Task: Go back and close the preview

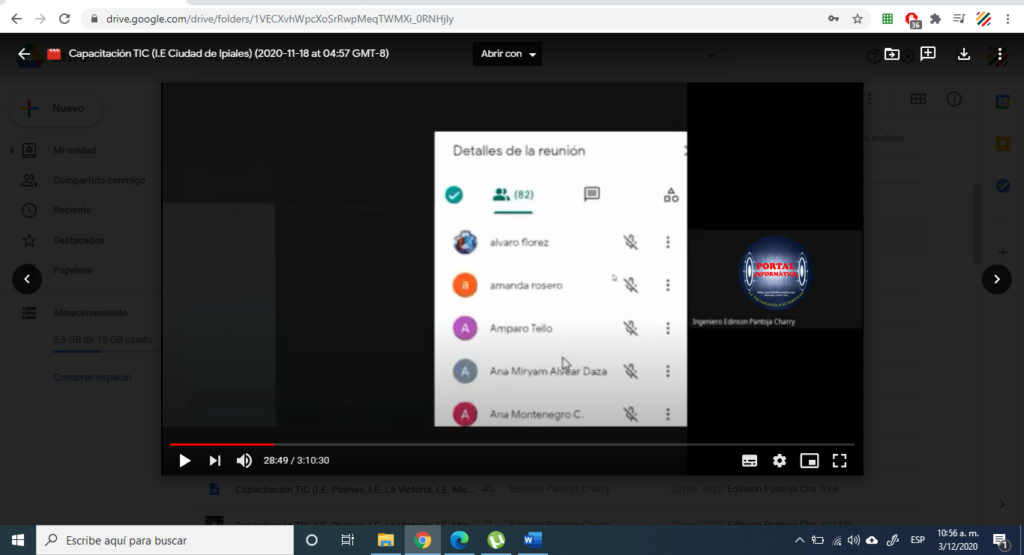Action: (24, 54)
